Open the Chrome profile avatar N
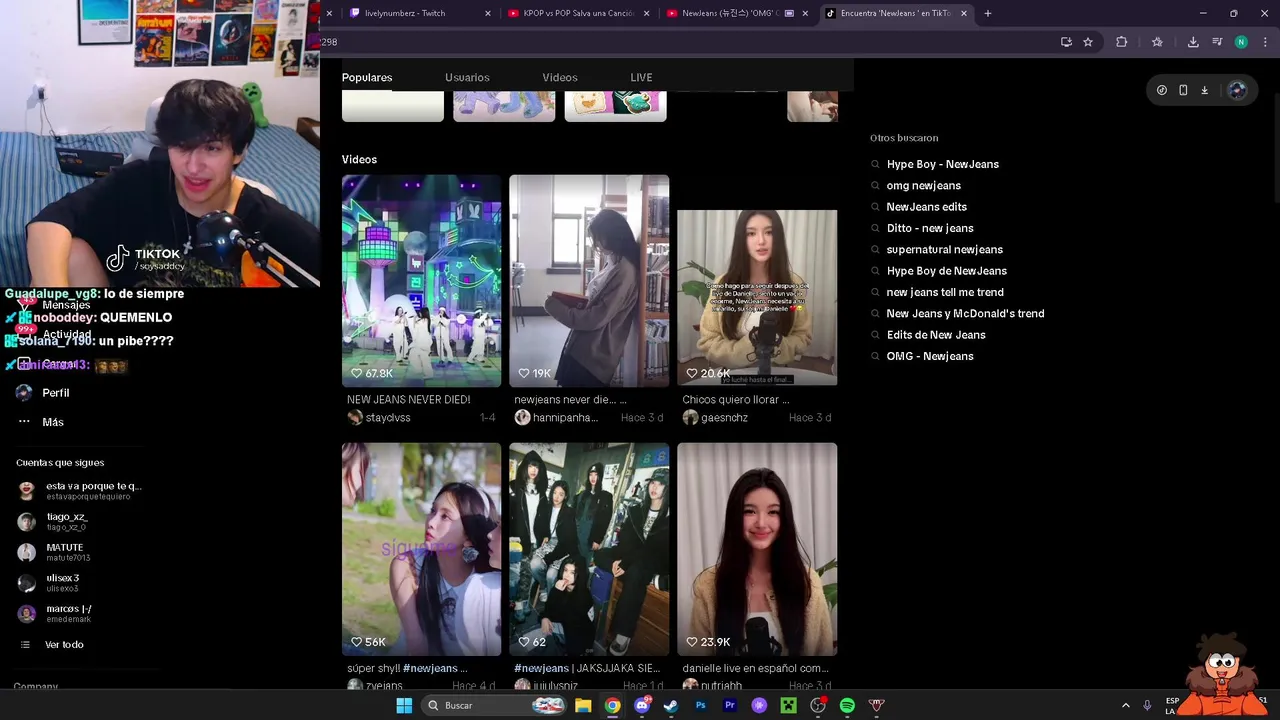1280x720 pixels. tap(1241, 42)
